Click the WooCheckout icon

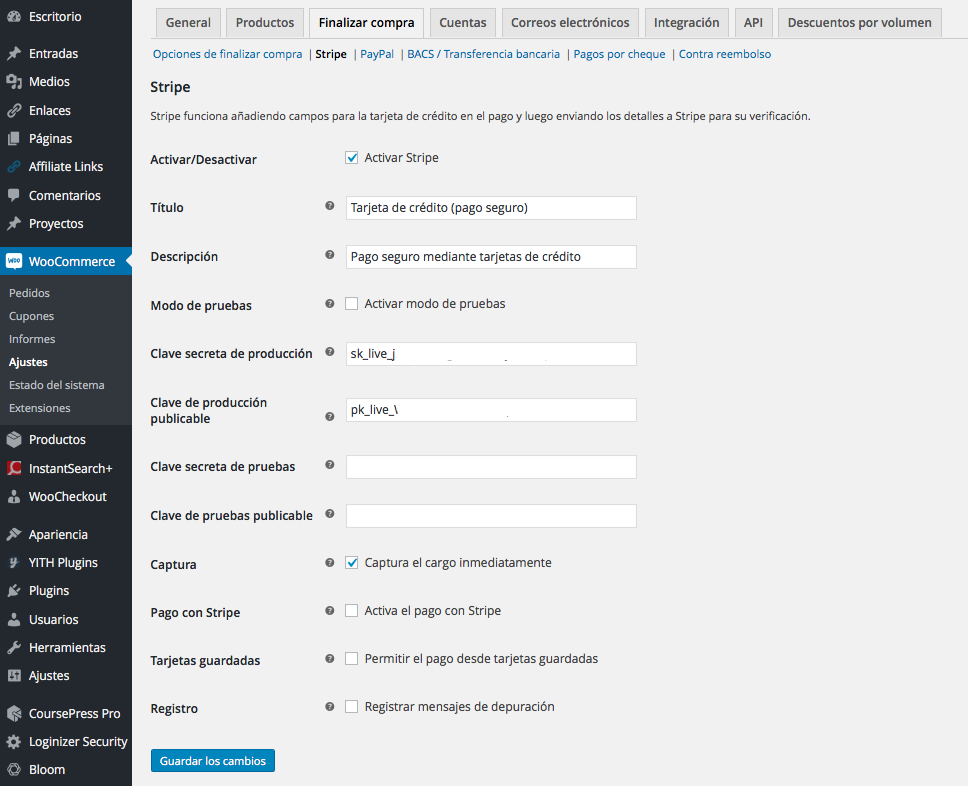[14, 496]
